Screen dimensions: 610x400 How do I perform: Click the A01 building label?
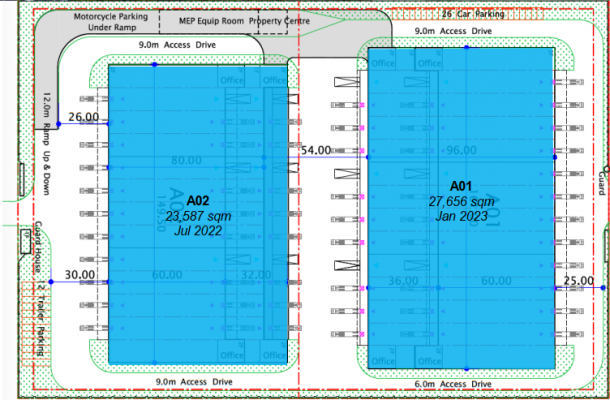coord(461,186)
